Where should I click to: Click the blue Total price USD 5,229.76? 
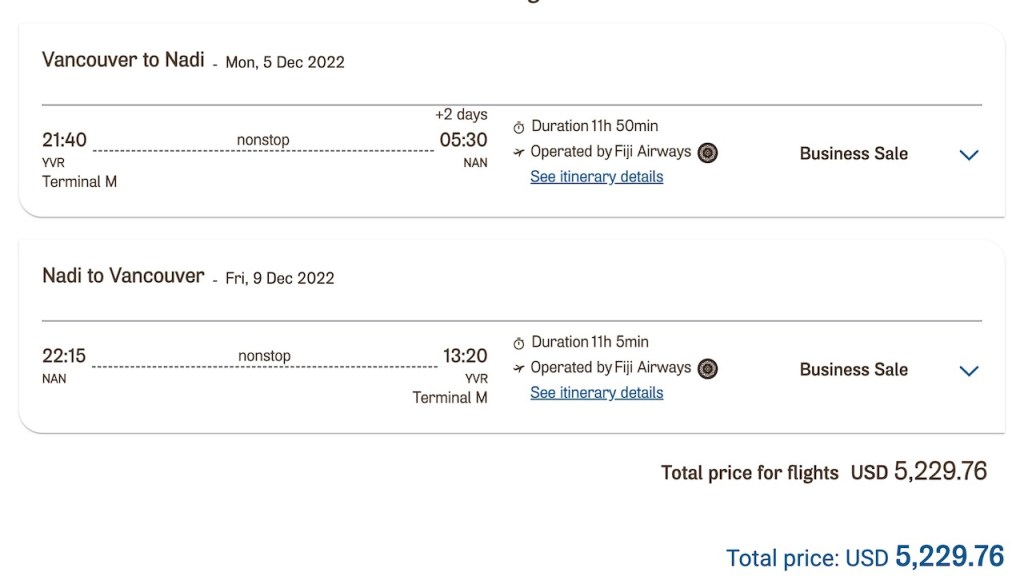pyautogui.click(x=864, y=557)
